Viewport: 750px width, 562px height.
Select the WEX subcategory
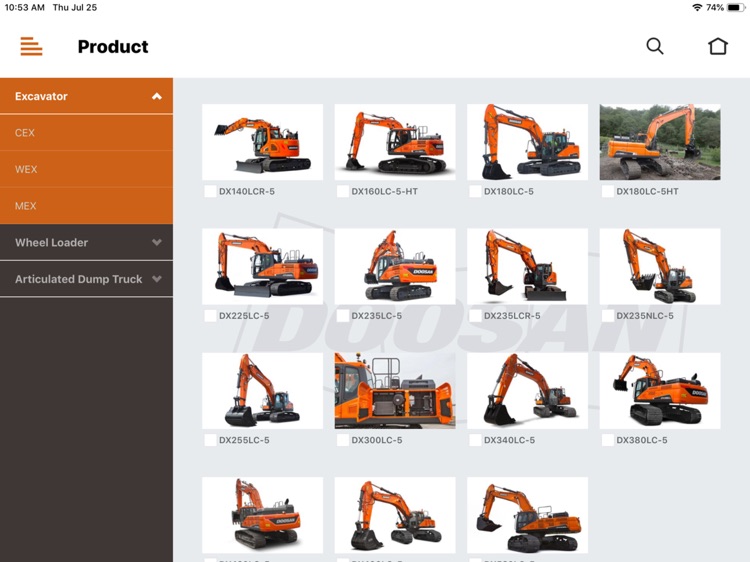87,169
